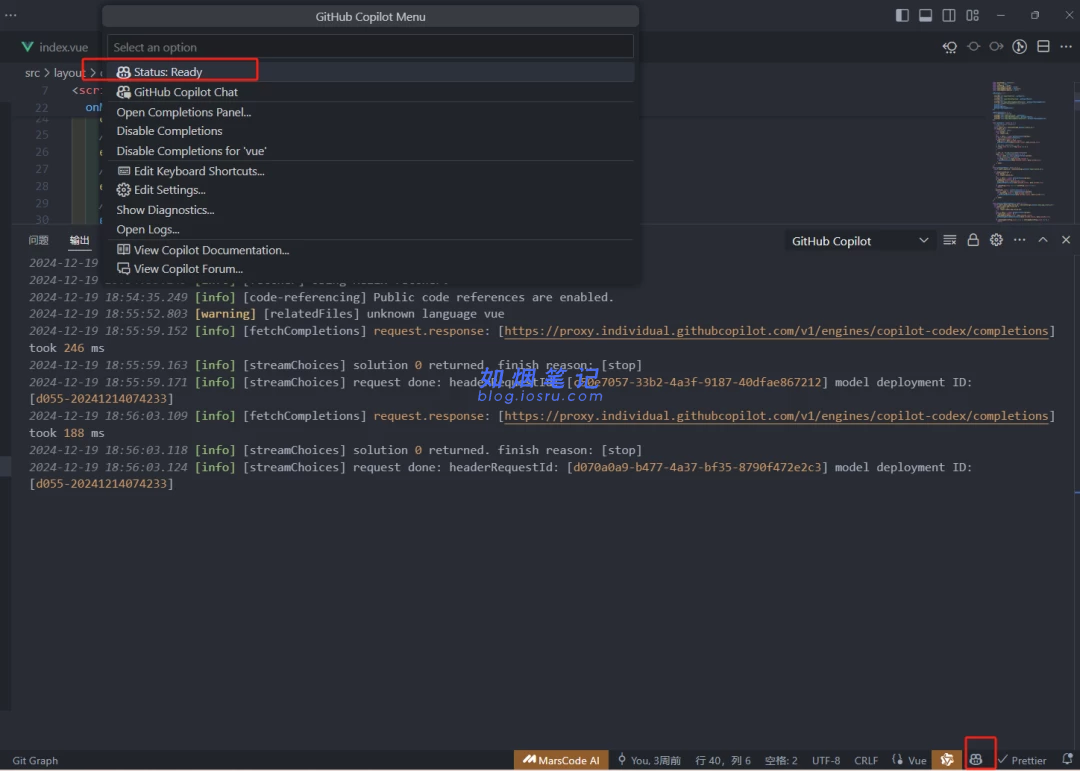Open completions URL in the 18:56:03.109 log line
The height and width of the screenshot is (771, 1080).
pyautogui.click(x=776, y=415)
